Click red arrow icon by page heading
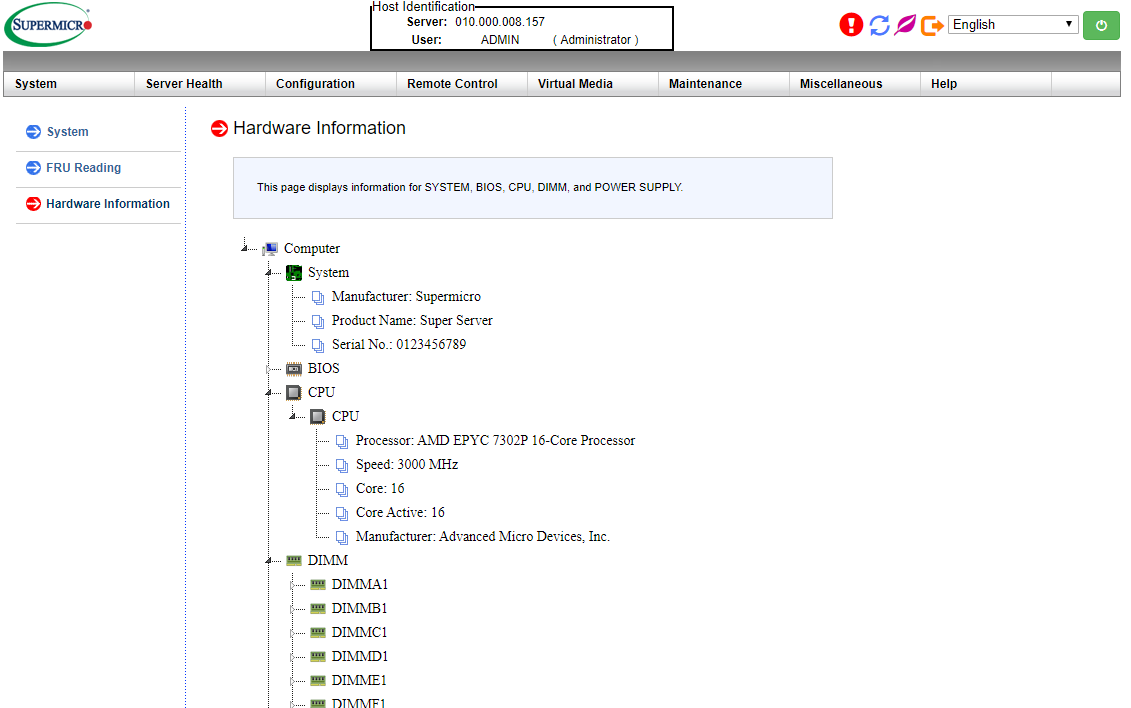 tap(219, 128)
